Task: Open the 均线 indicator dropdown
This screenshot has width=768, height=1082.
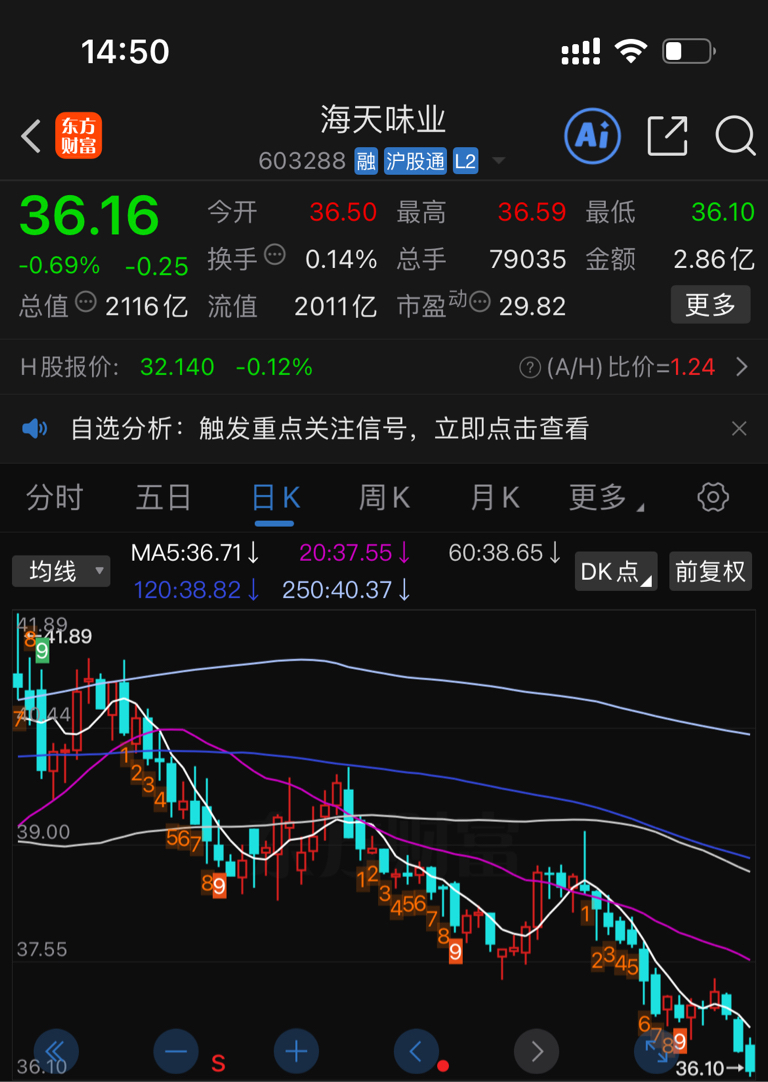Action: [x=61, y=571]
